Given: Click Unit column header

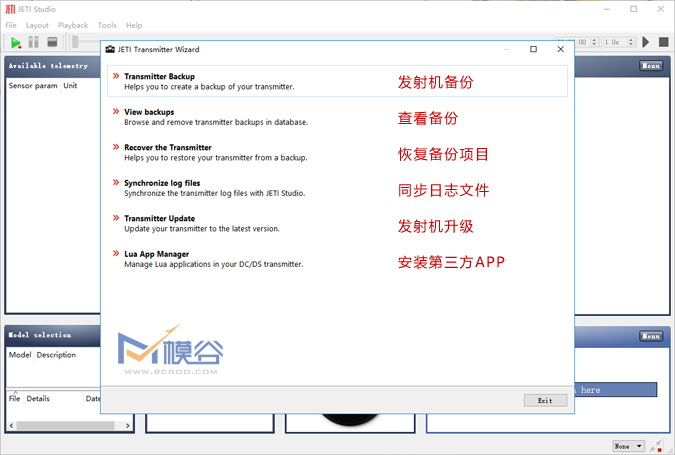Looking at the screenshot, I should (x=70, y=85).
